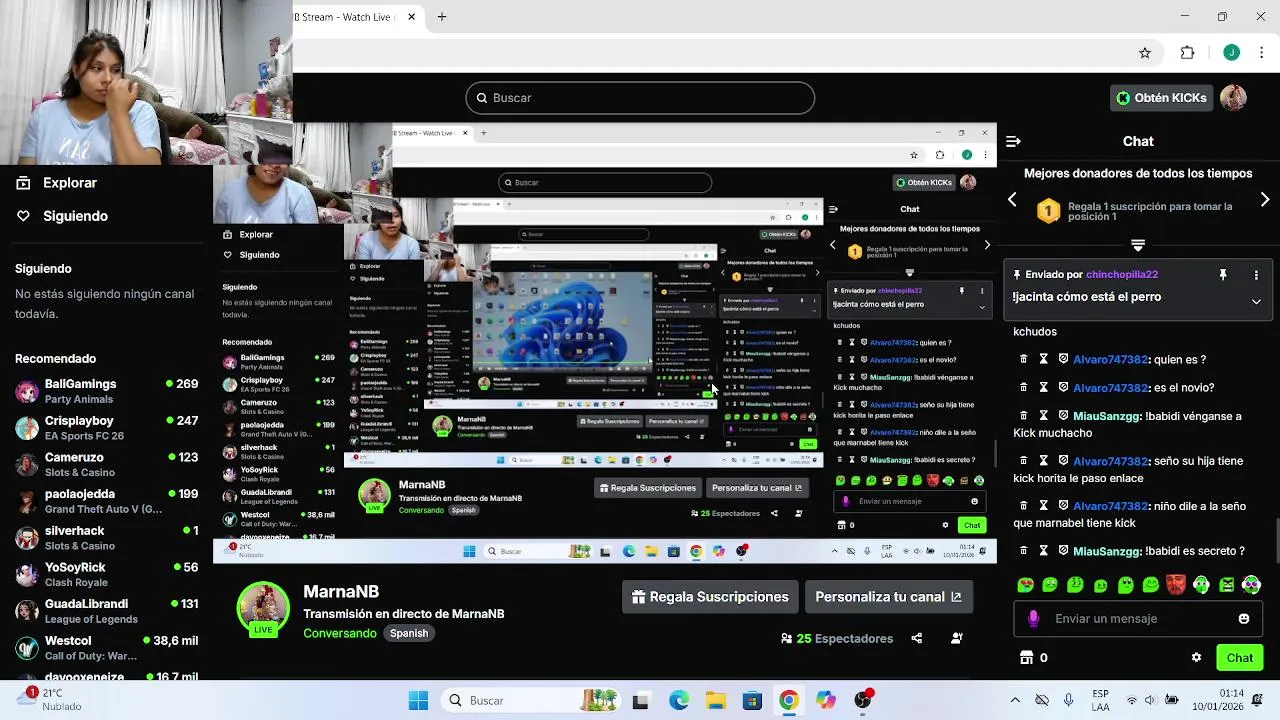Click the Spanish language tag

409,633
